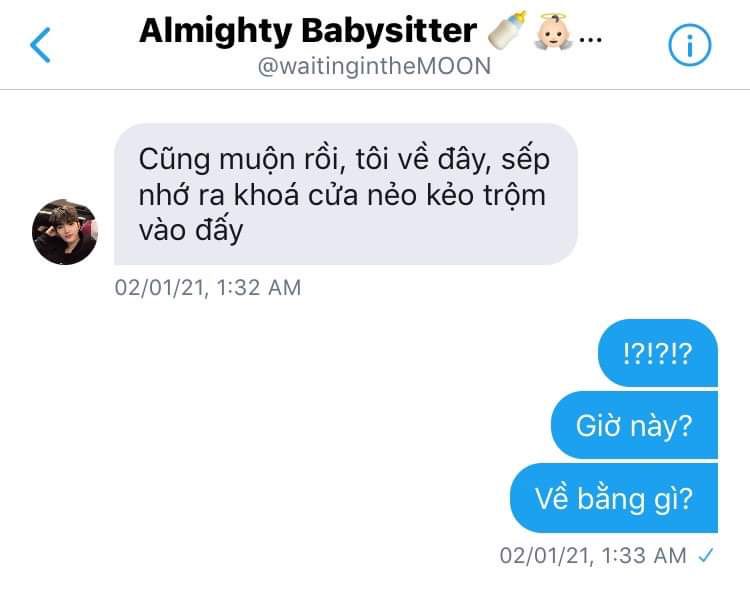
Task: Tap the delivered checkmark beside 1:33 AM
Action: 706,556
